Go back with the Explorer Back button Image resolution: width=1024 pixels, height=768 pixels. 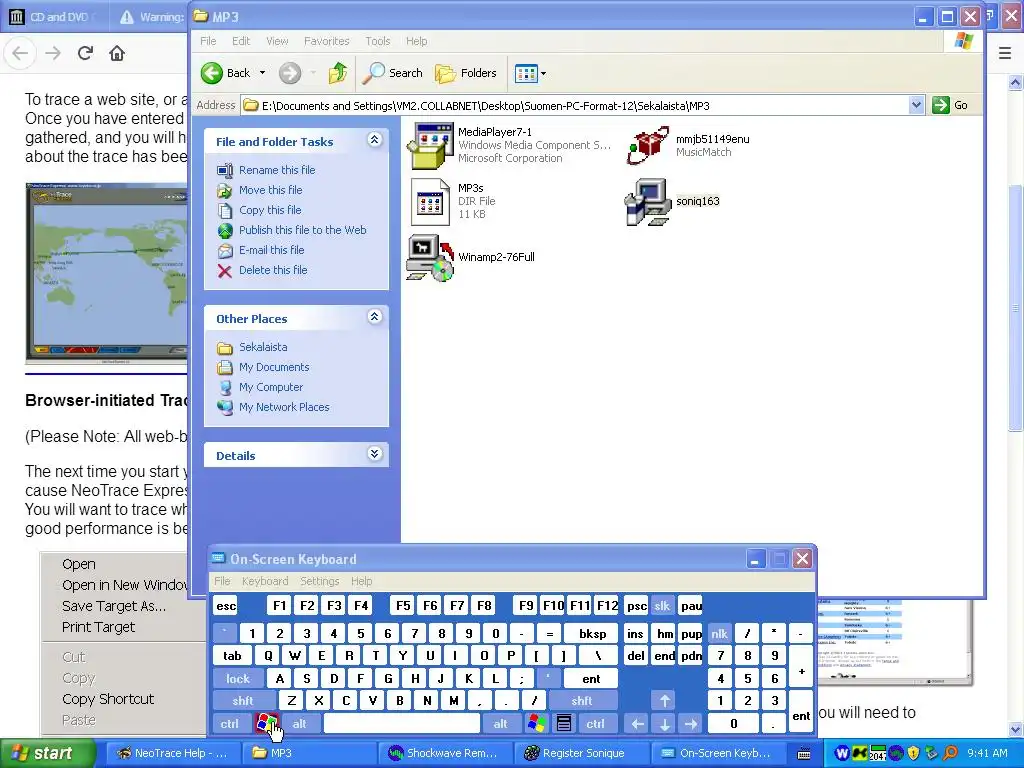tap(225, 73)
